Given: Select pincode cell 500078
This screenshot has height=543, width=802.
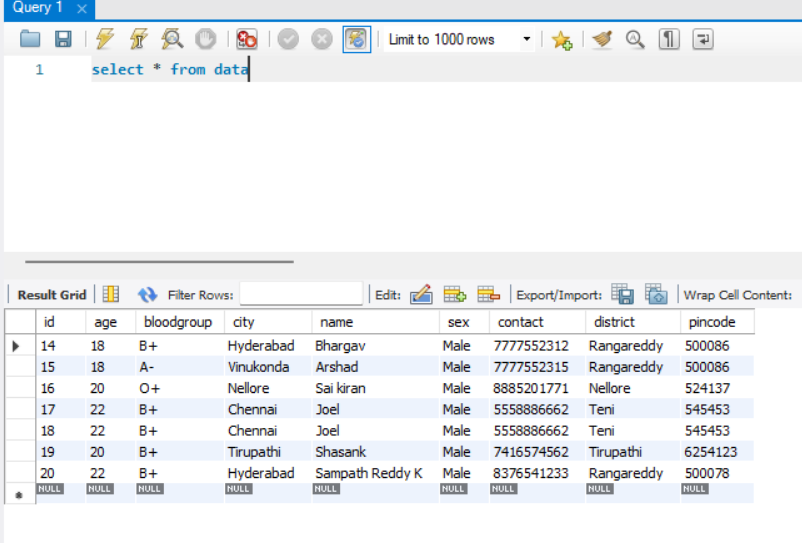Looking at the screenshot, I should (x=717, y=473).
